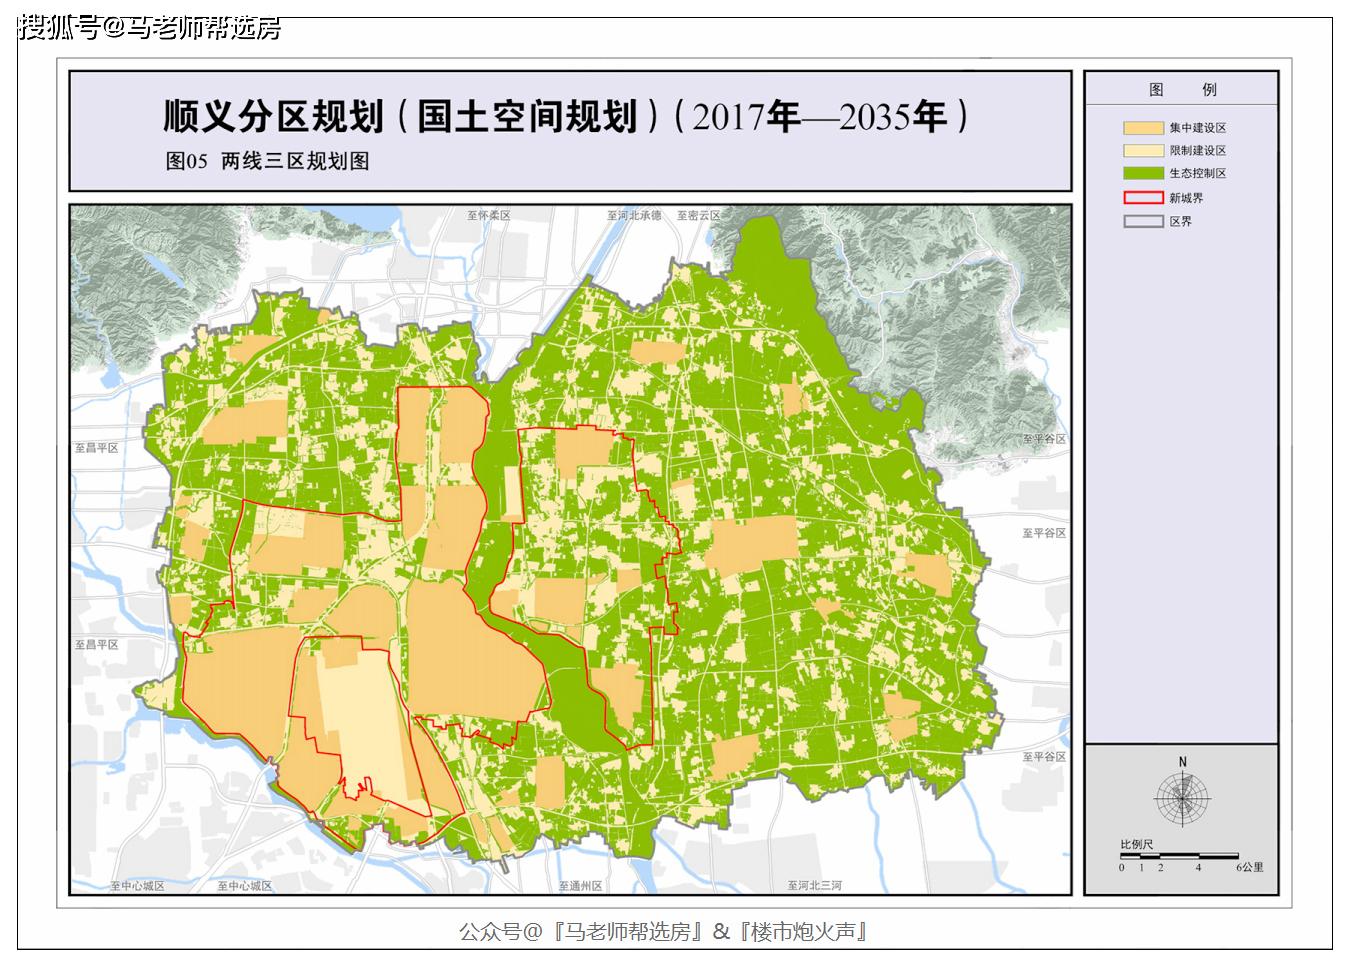
Task: Click the 至河北三河 direction label
Action: (x=815, y=886)
